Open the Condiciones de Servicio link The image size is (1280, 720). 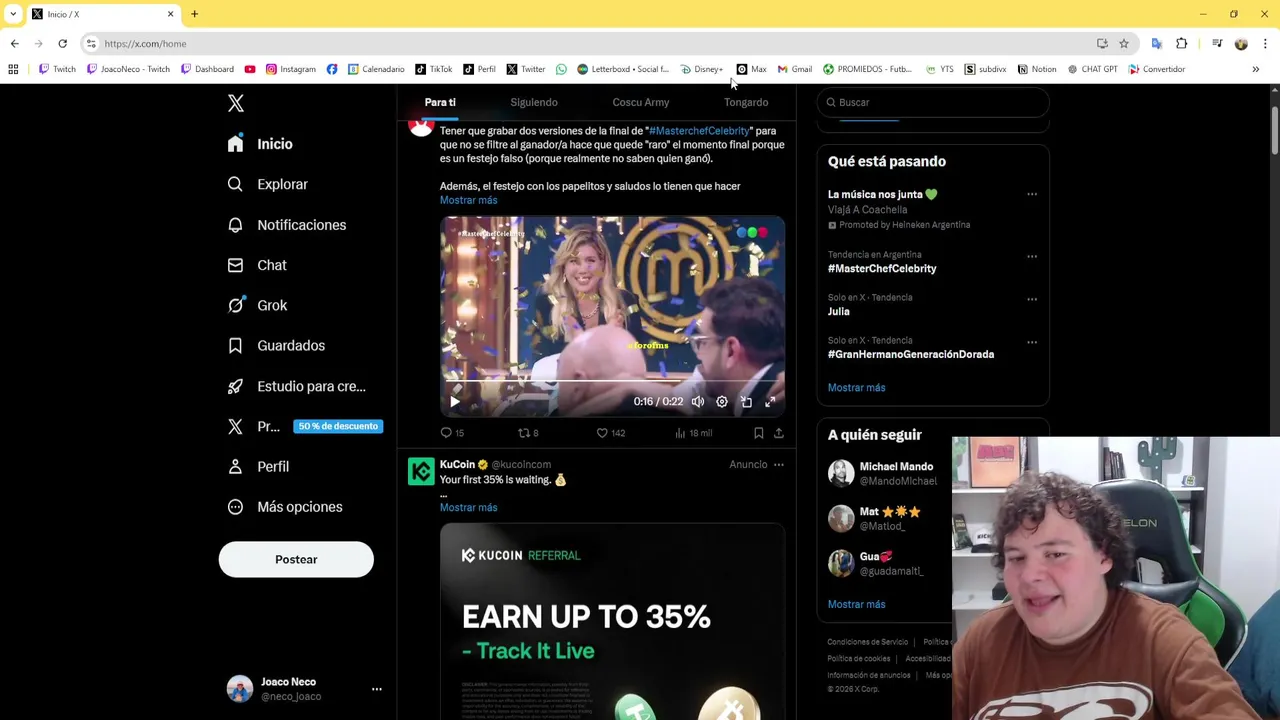coord(867,642)
